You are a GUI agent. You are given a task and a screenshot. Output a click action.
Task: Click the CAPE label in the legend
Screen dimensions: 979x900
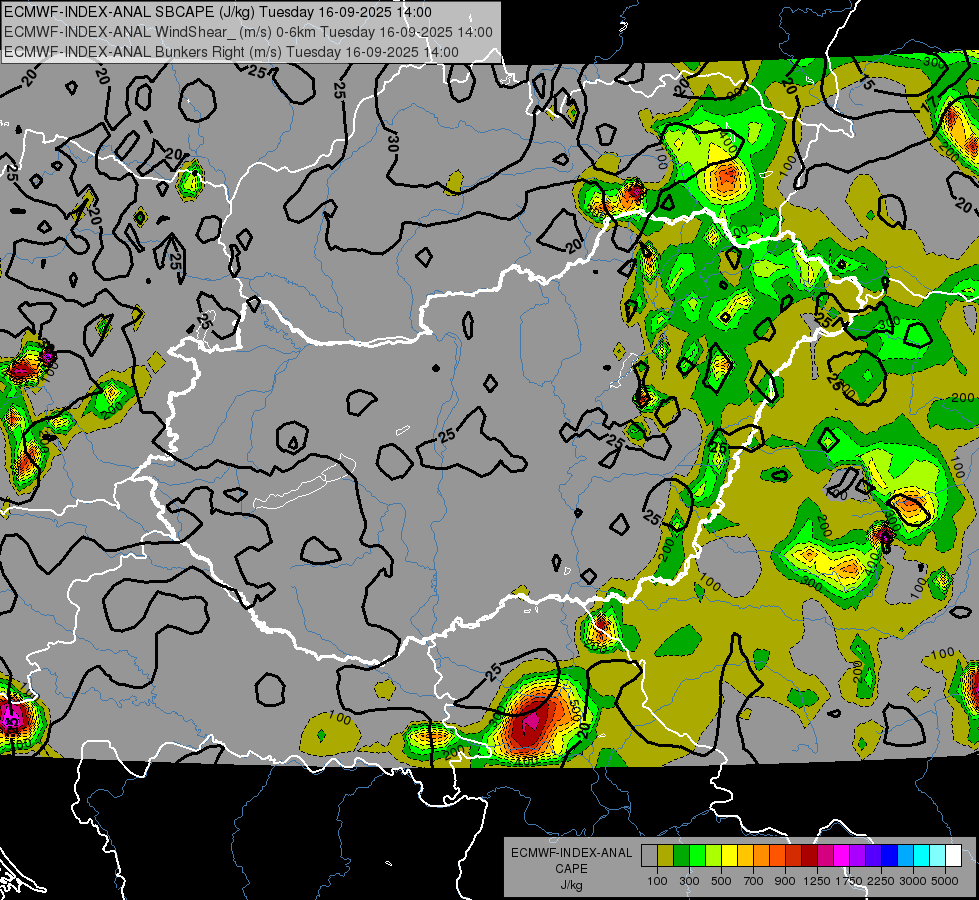(571, 869)
